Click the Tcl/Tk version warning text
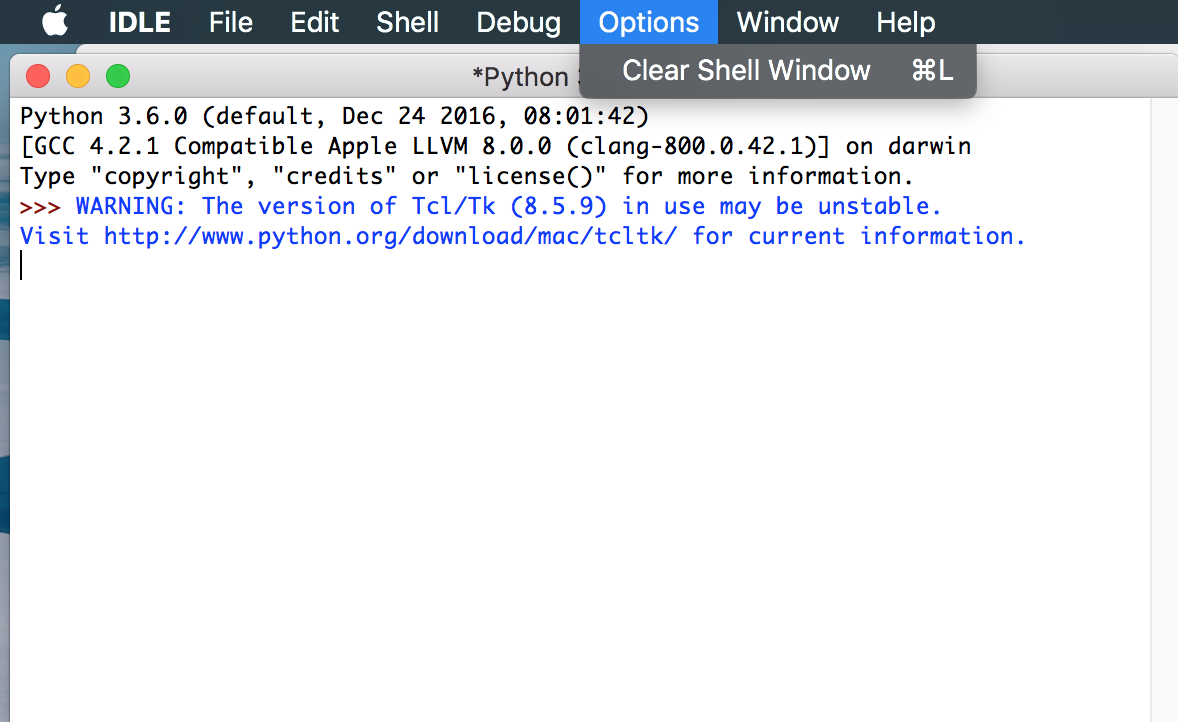The height and width of the screenshot is (722, 1178). click(x=500, y=206)
